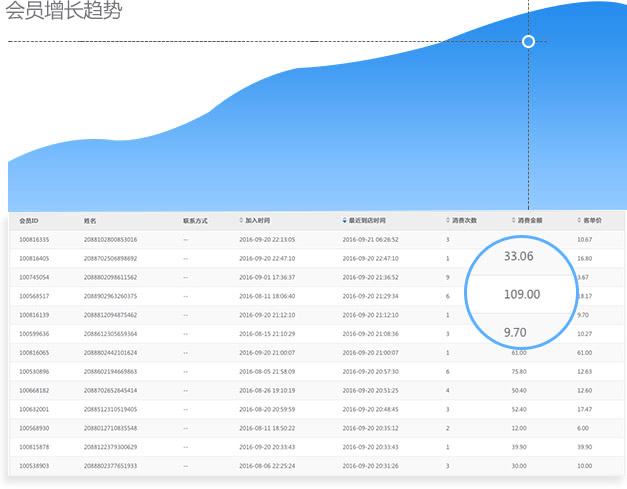Click join time 2016-08-06 22:25:24
The width and height of the screenshot is (627, 489).
click(267, 465)
